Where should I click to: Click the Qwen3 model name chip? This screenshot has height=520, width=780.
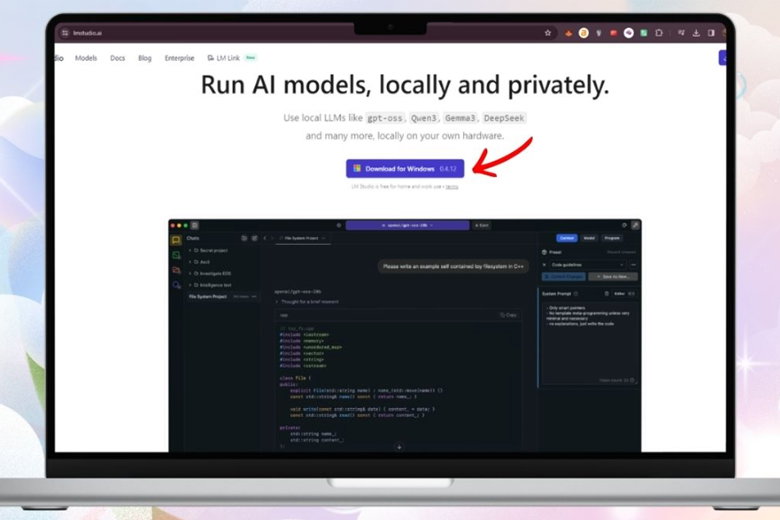click(423, 118)
